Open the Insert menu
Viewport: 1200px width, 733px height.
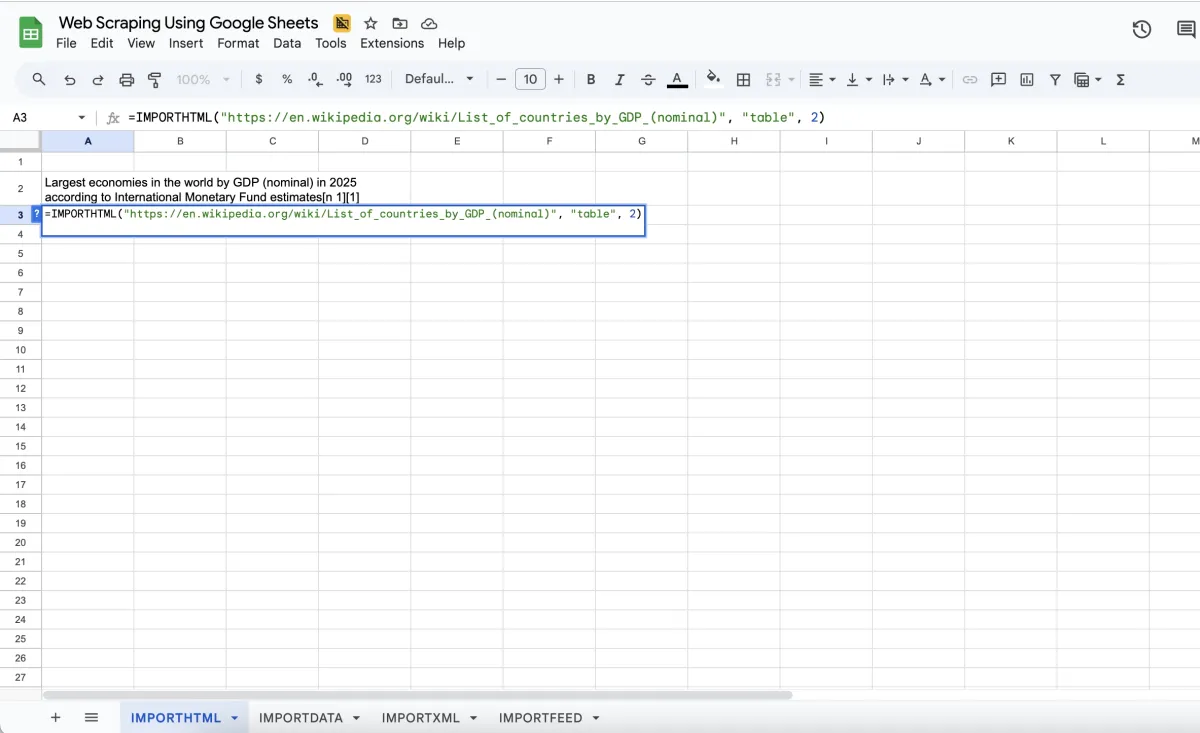pyautogui.click(x=186, y=43)
